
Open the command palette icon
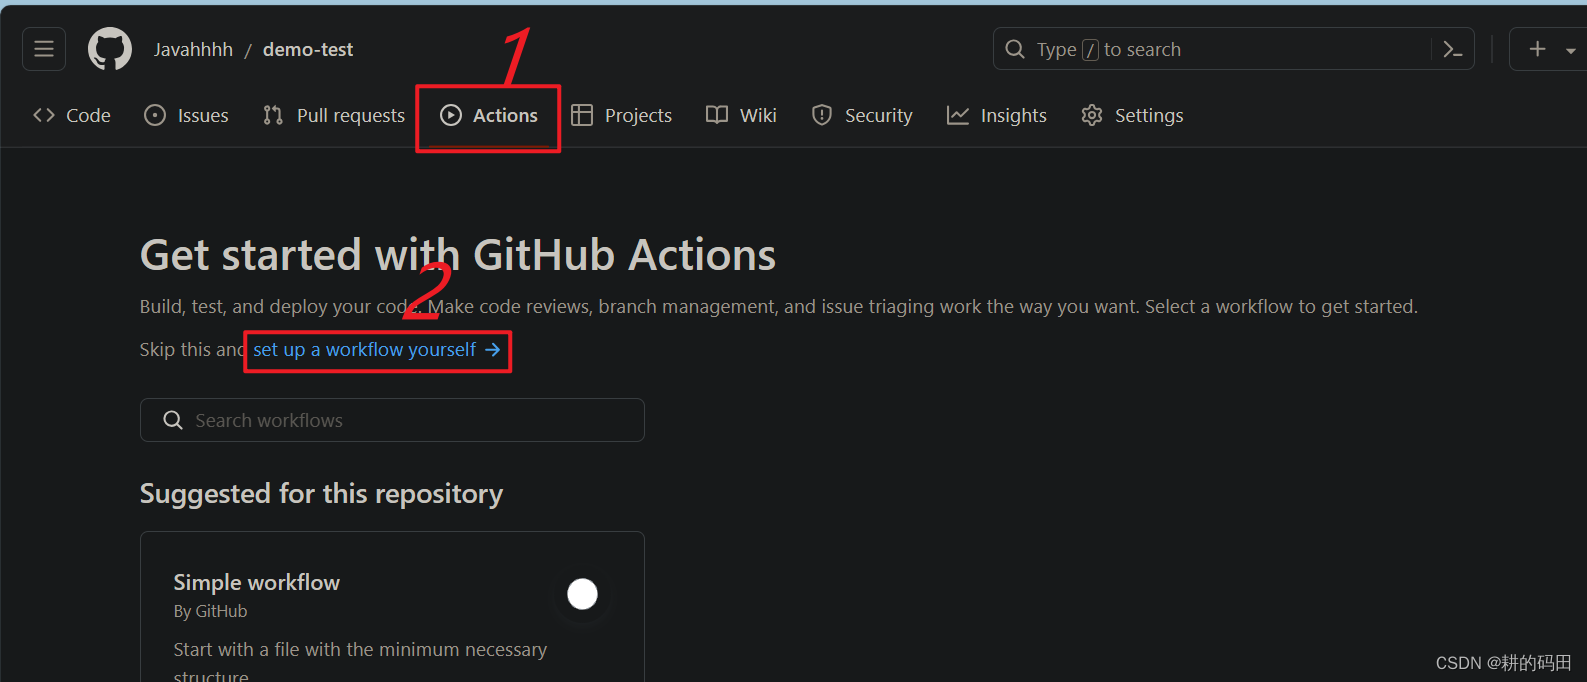point(1453,49)
